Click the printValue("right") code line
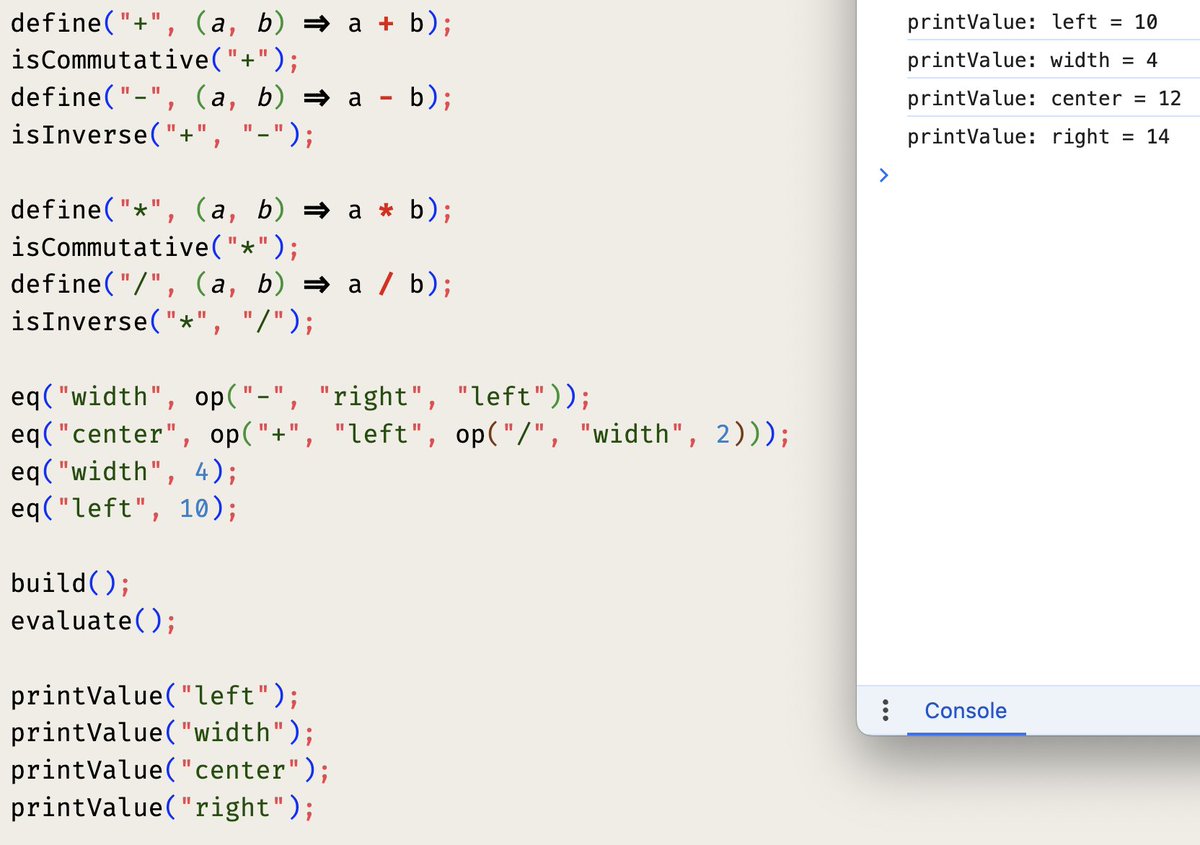The image size is (1200, 845). click(x=163, y=807)
